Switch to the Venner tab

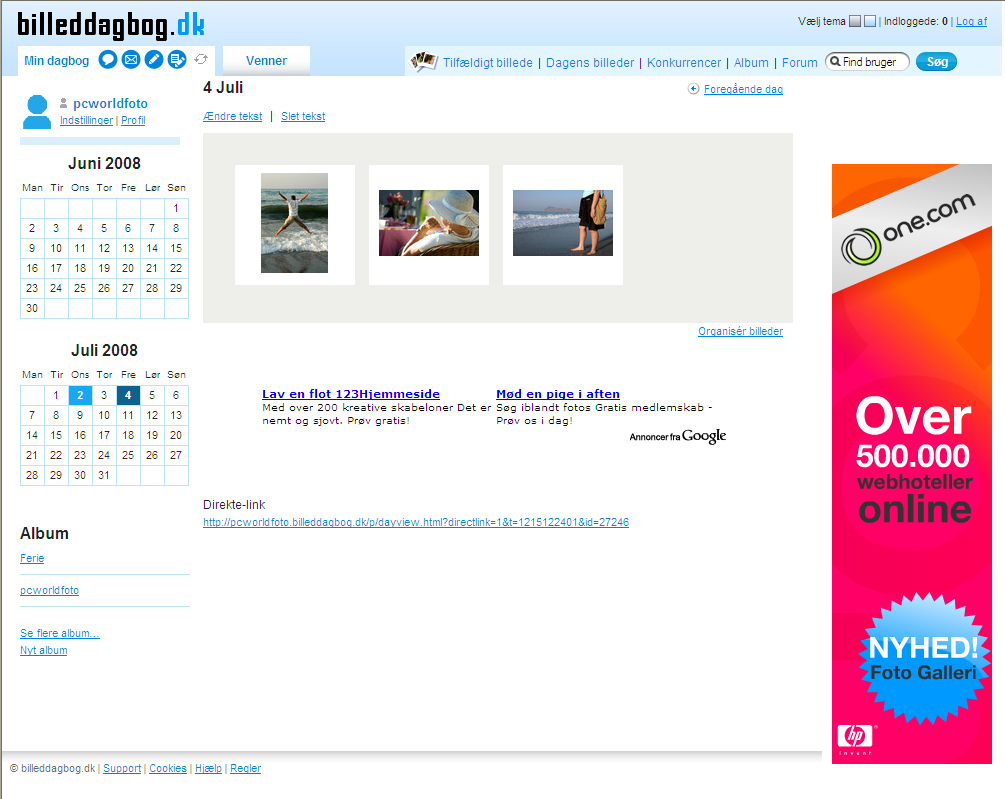266,61
